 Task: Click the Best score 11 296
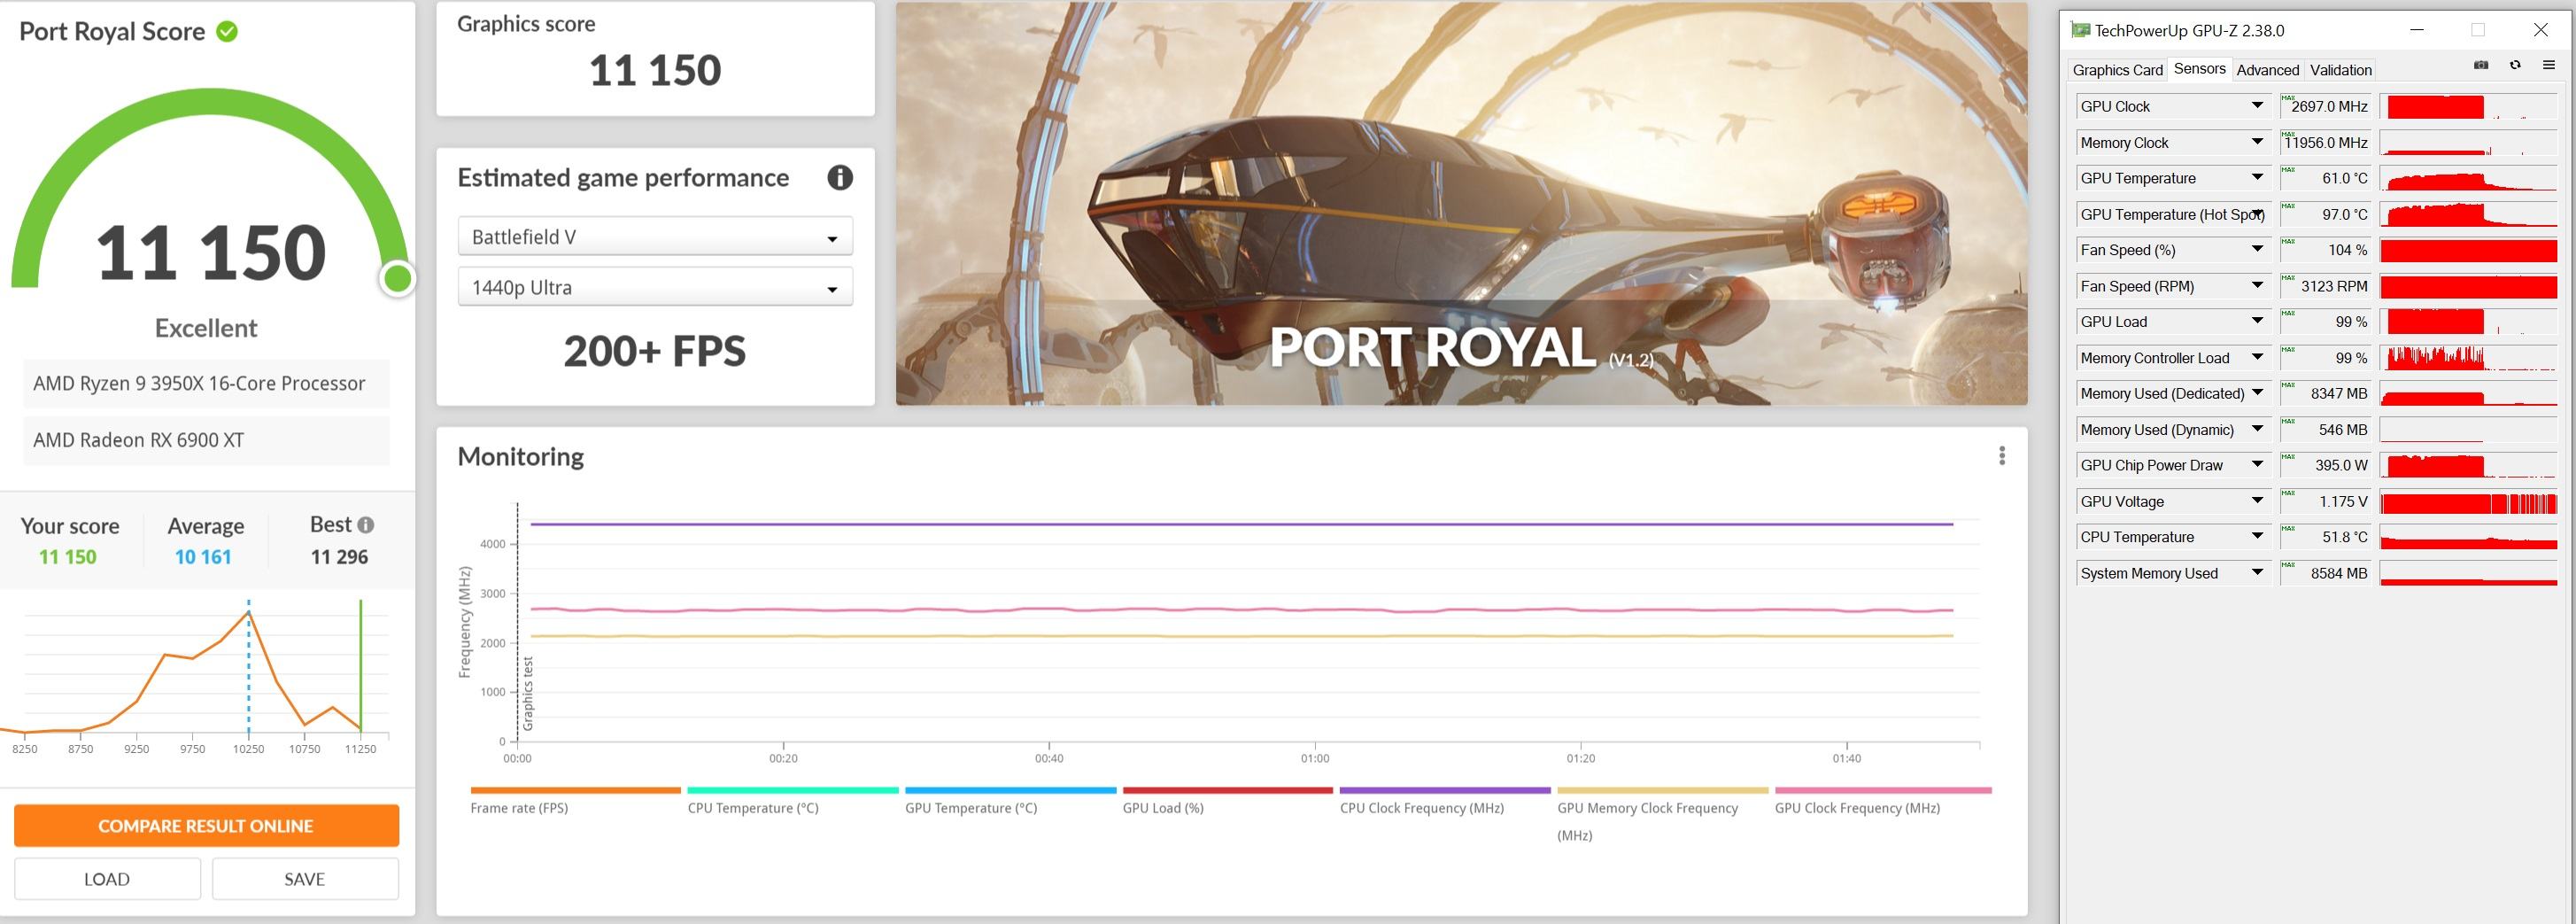pyautogui.click(x=339, y=557)
